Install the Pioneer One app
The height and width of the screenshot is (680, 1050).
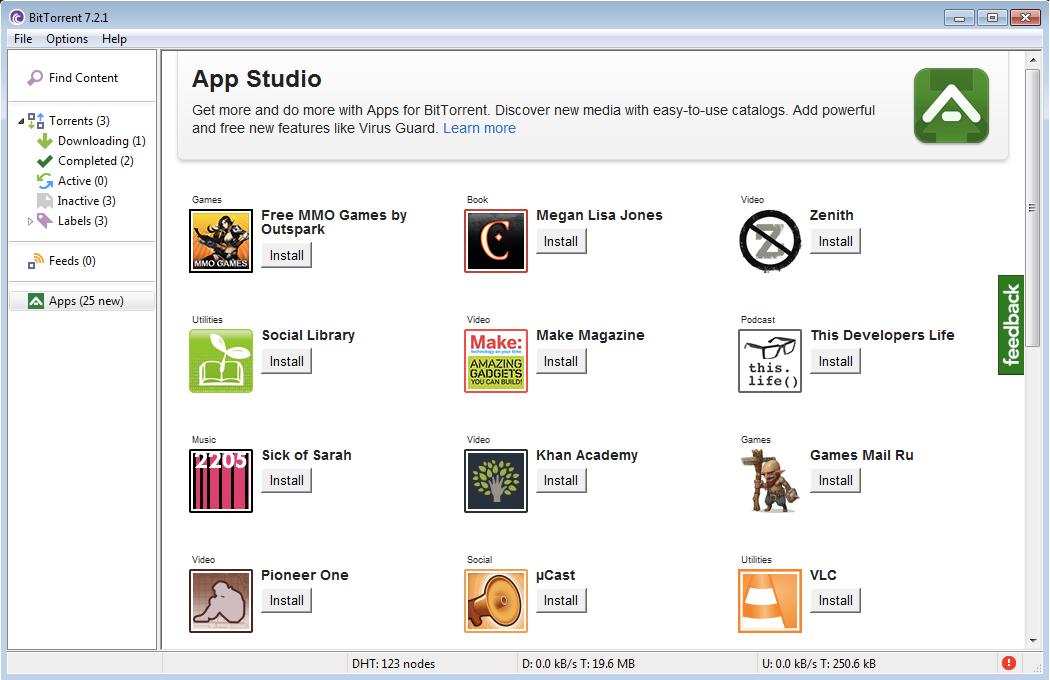click(286, 600)
